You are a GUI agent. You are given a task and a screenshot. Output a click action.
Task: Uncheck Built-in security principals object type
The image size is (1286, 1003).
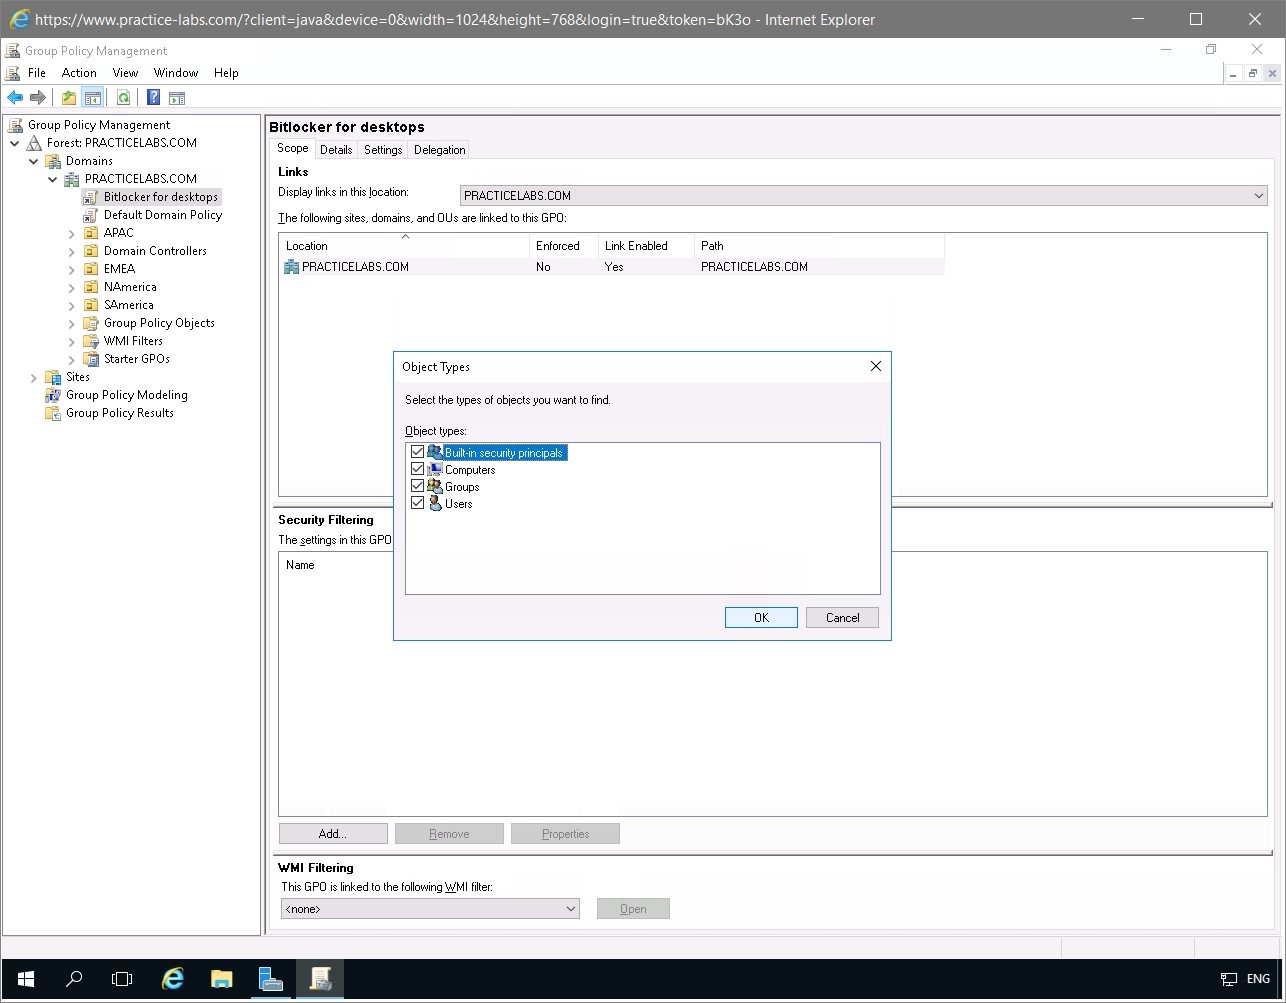pyautogui.click(x=418, y=451)
